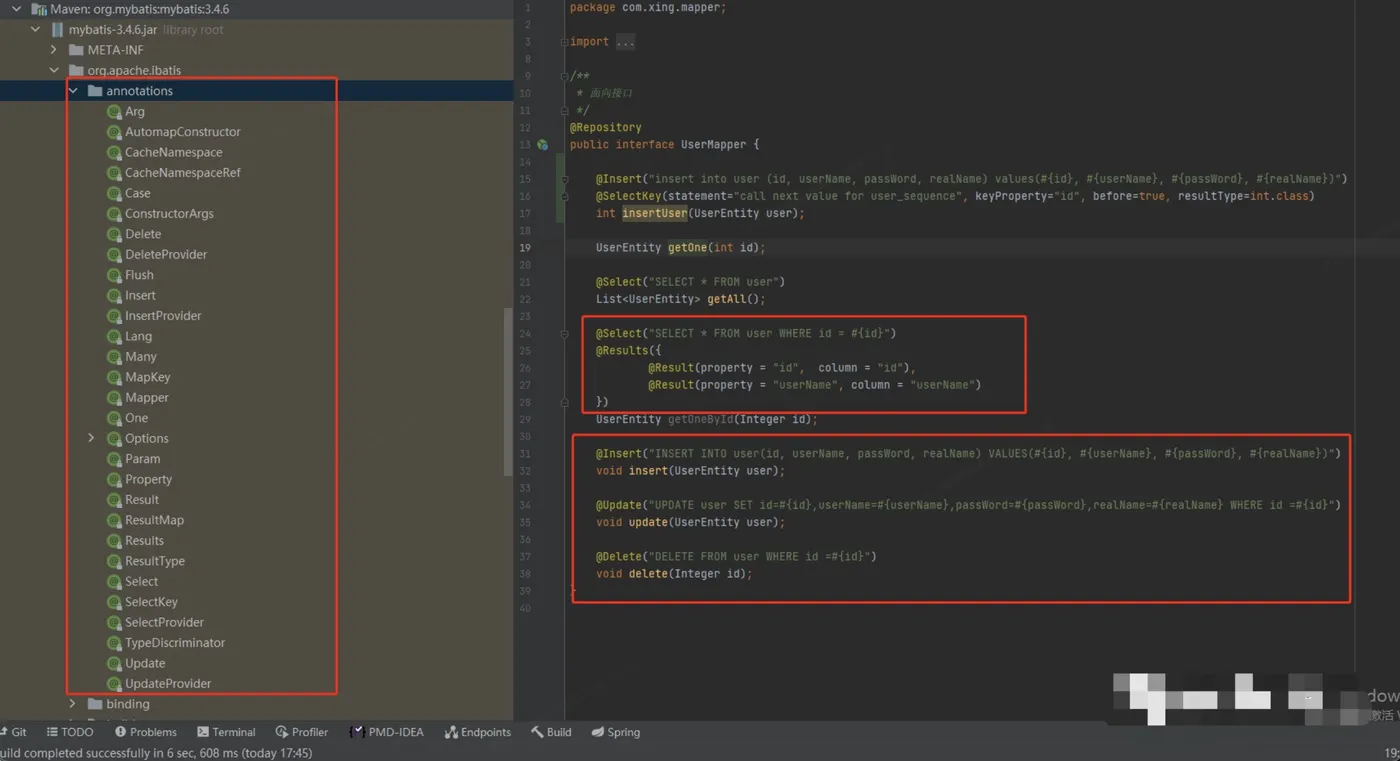Click the InsertProvider annotation icon

click(x=114, y=316)
